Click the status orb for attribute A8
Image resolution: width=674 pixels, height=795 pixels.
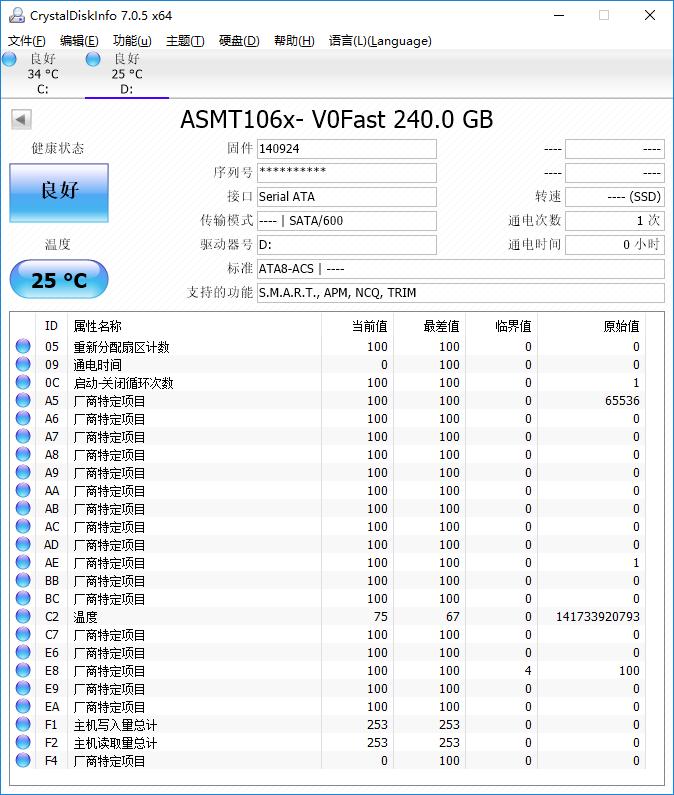click(23, 454)
